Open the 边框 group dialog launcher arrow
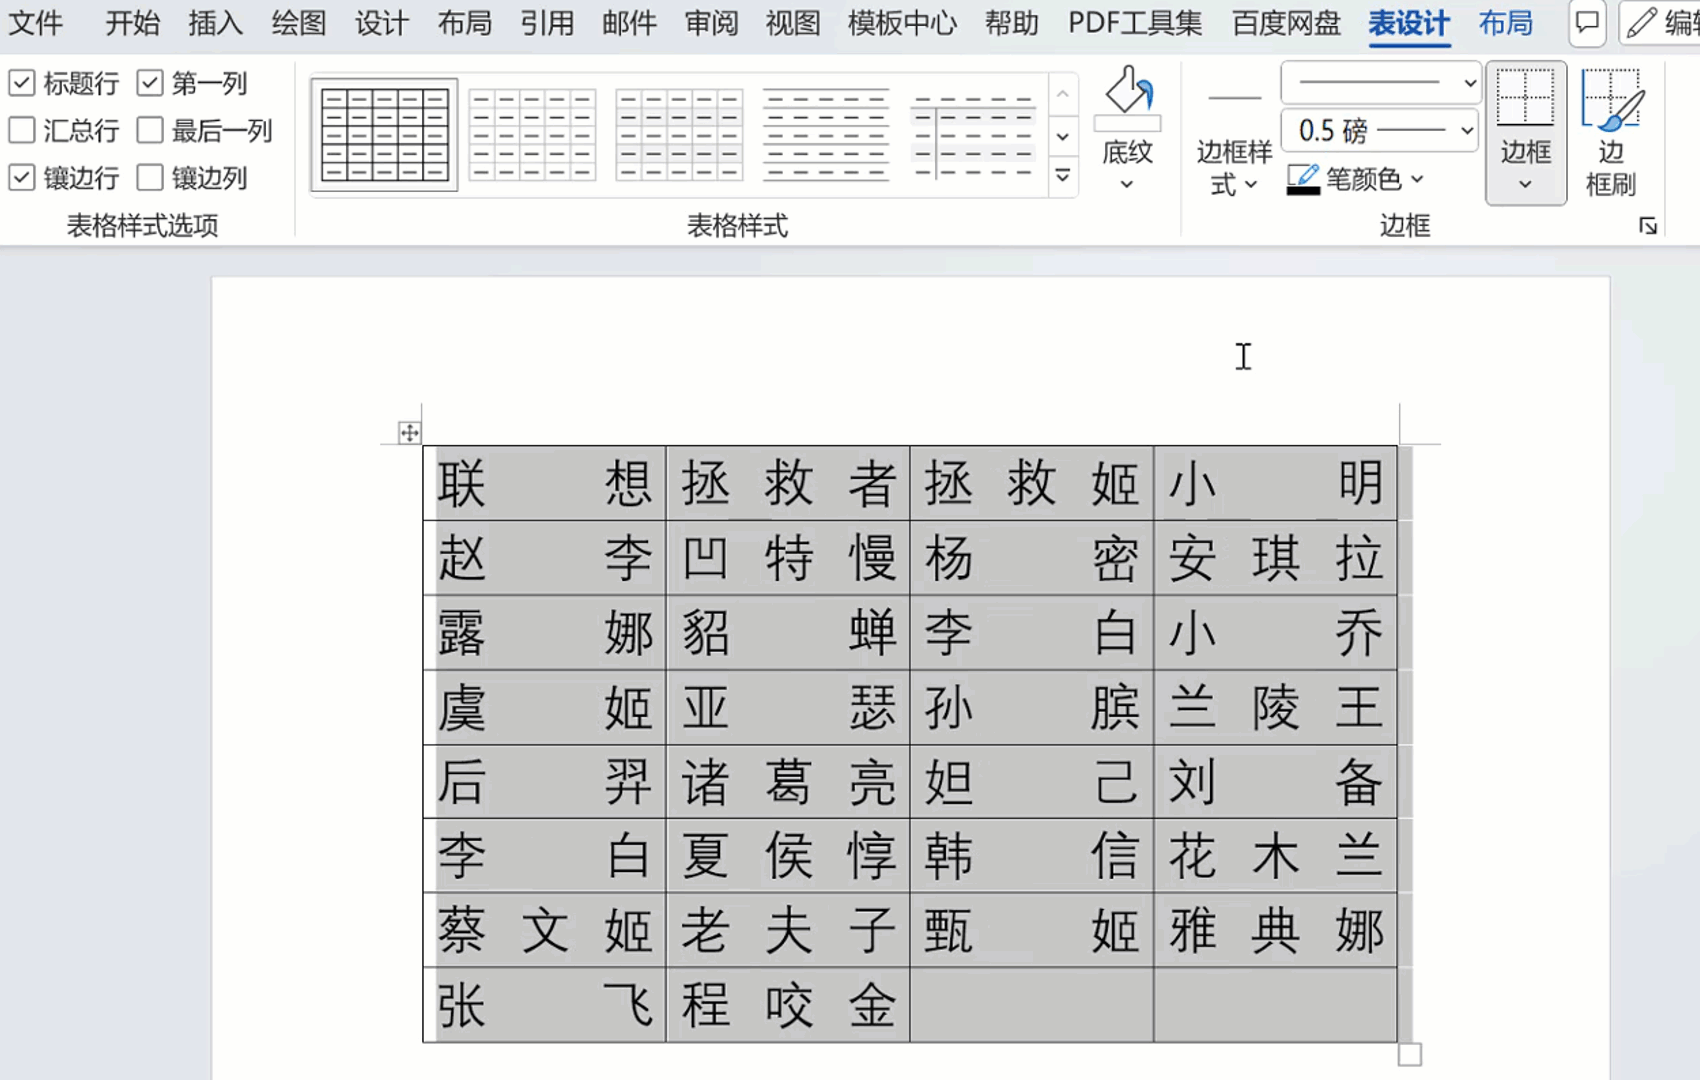Viewport: 1700px width, 1080px height. 1647,227
